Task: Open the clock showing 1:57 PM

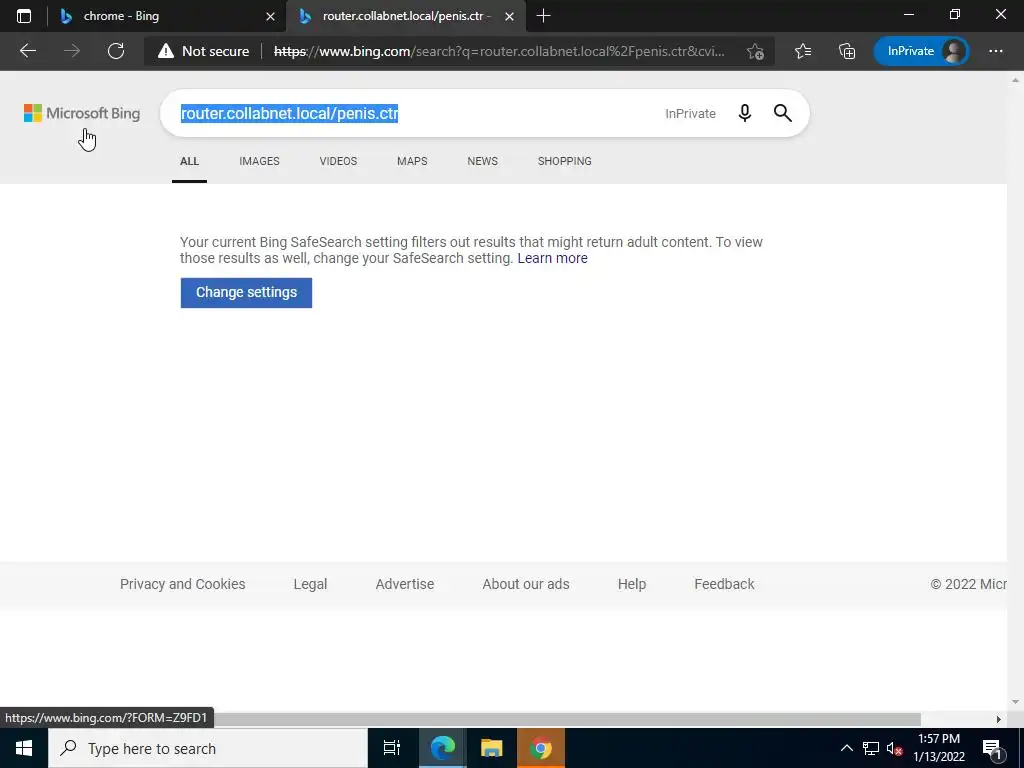Action: pyautogui.click(x=939, y=748)
